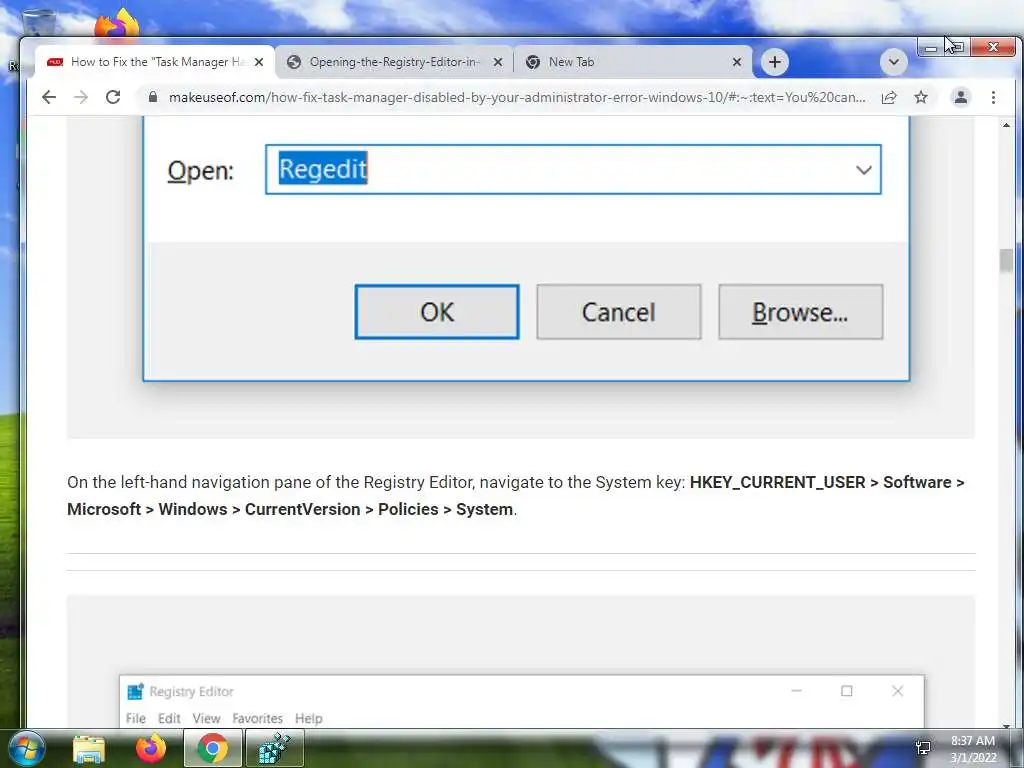Click the lock icon in address bar
The width and height of the screenshot is (1024, 768).
(x=153, y=97)
